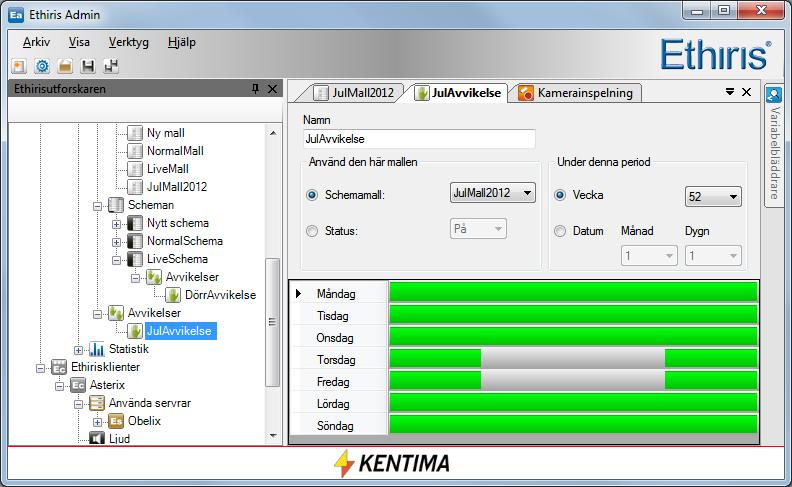The image size is (792, 487).
Task: Click the JulAvvikelse tree hand icon
Action: pos(135,331)
